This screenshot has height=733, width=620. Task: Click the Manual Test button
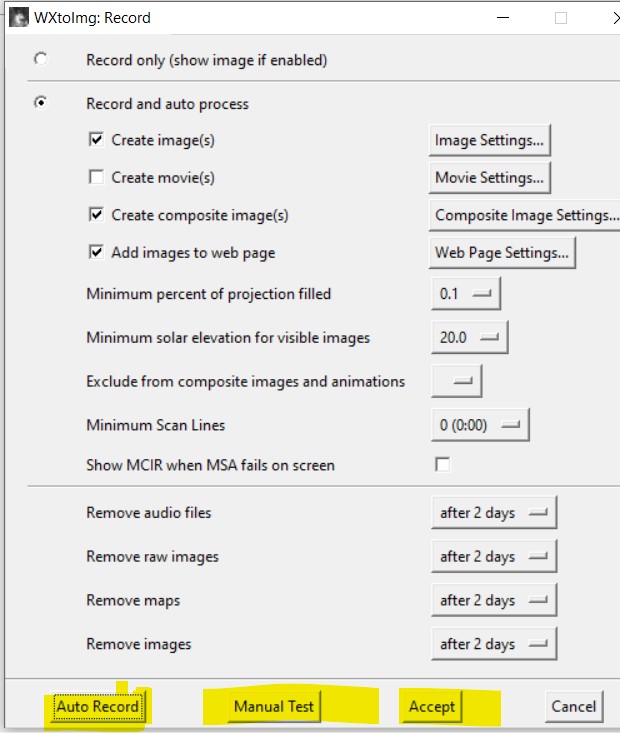(x=274, y=706)
